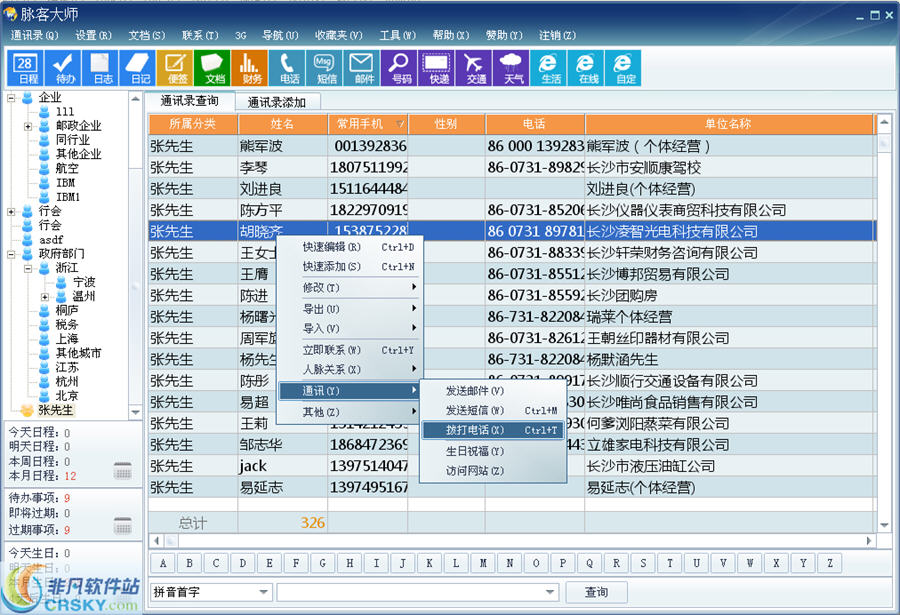Choose 生日祝福(Y) in the submenu
The image size is (900, 615).
pos(494,451)
